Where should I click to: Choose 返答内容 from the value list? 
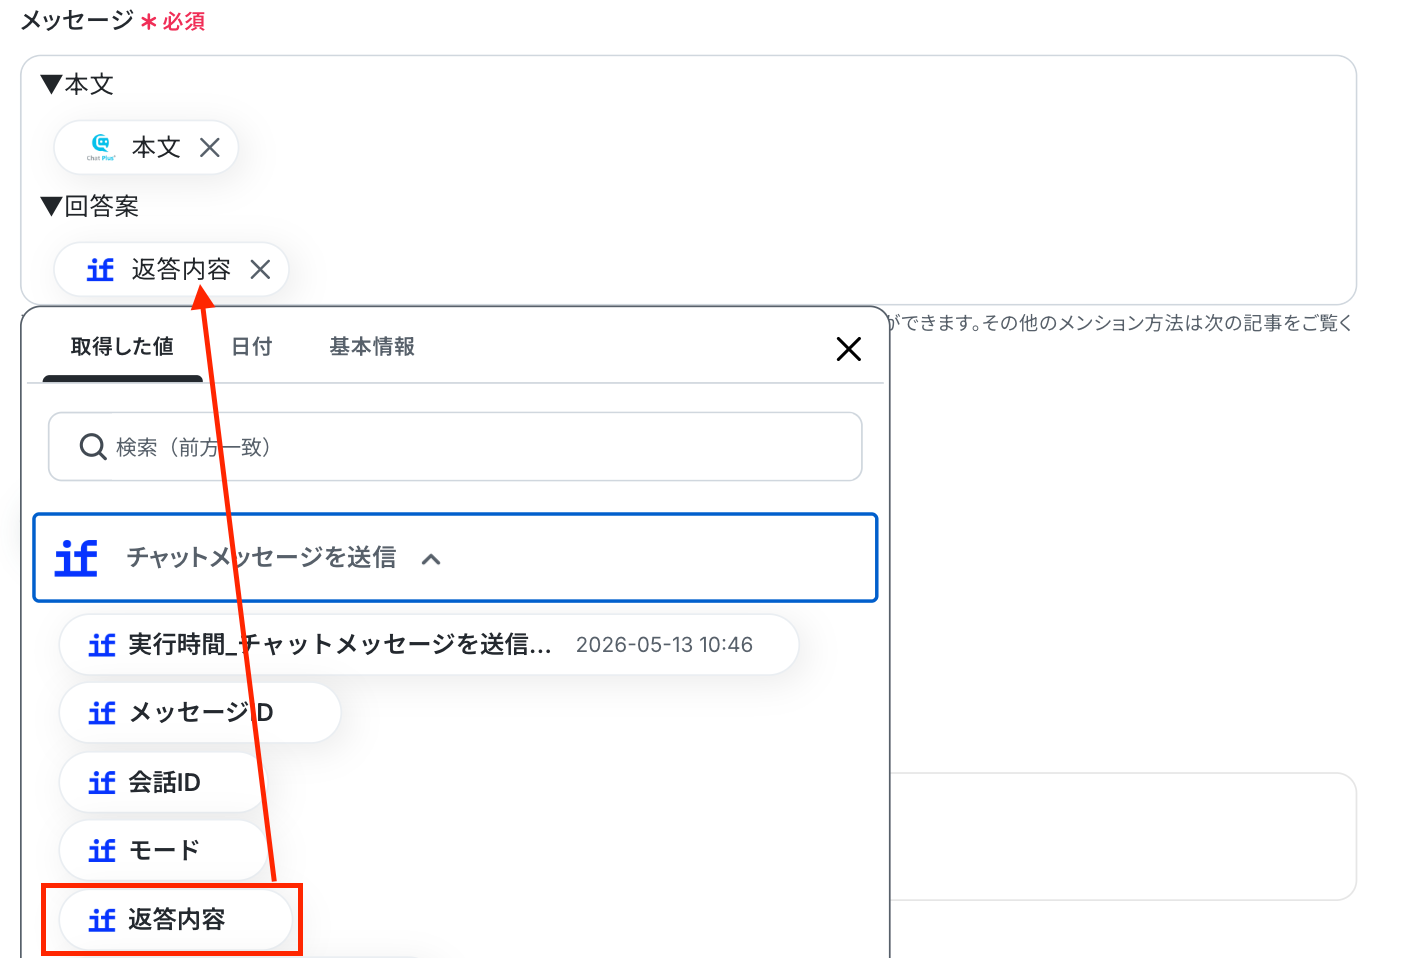click(175, 920)
